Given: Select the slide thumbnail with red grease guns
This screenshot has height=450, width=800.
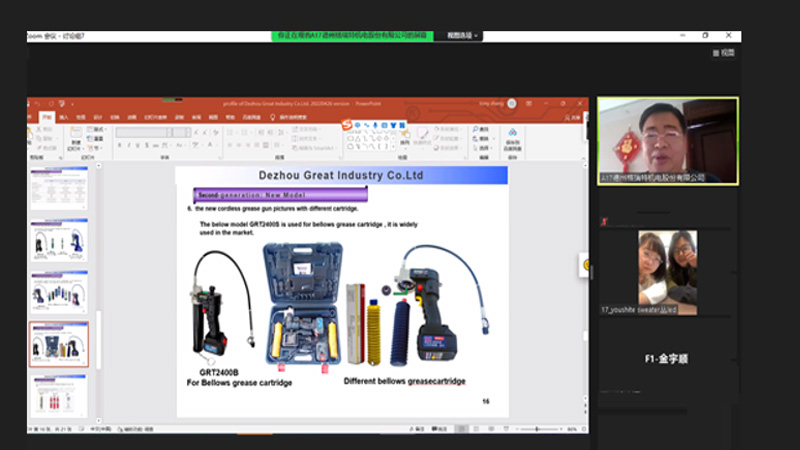Looking at the screenshot, I should pyautogui.click(x=59, y=396).
